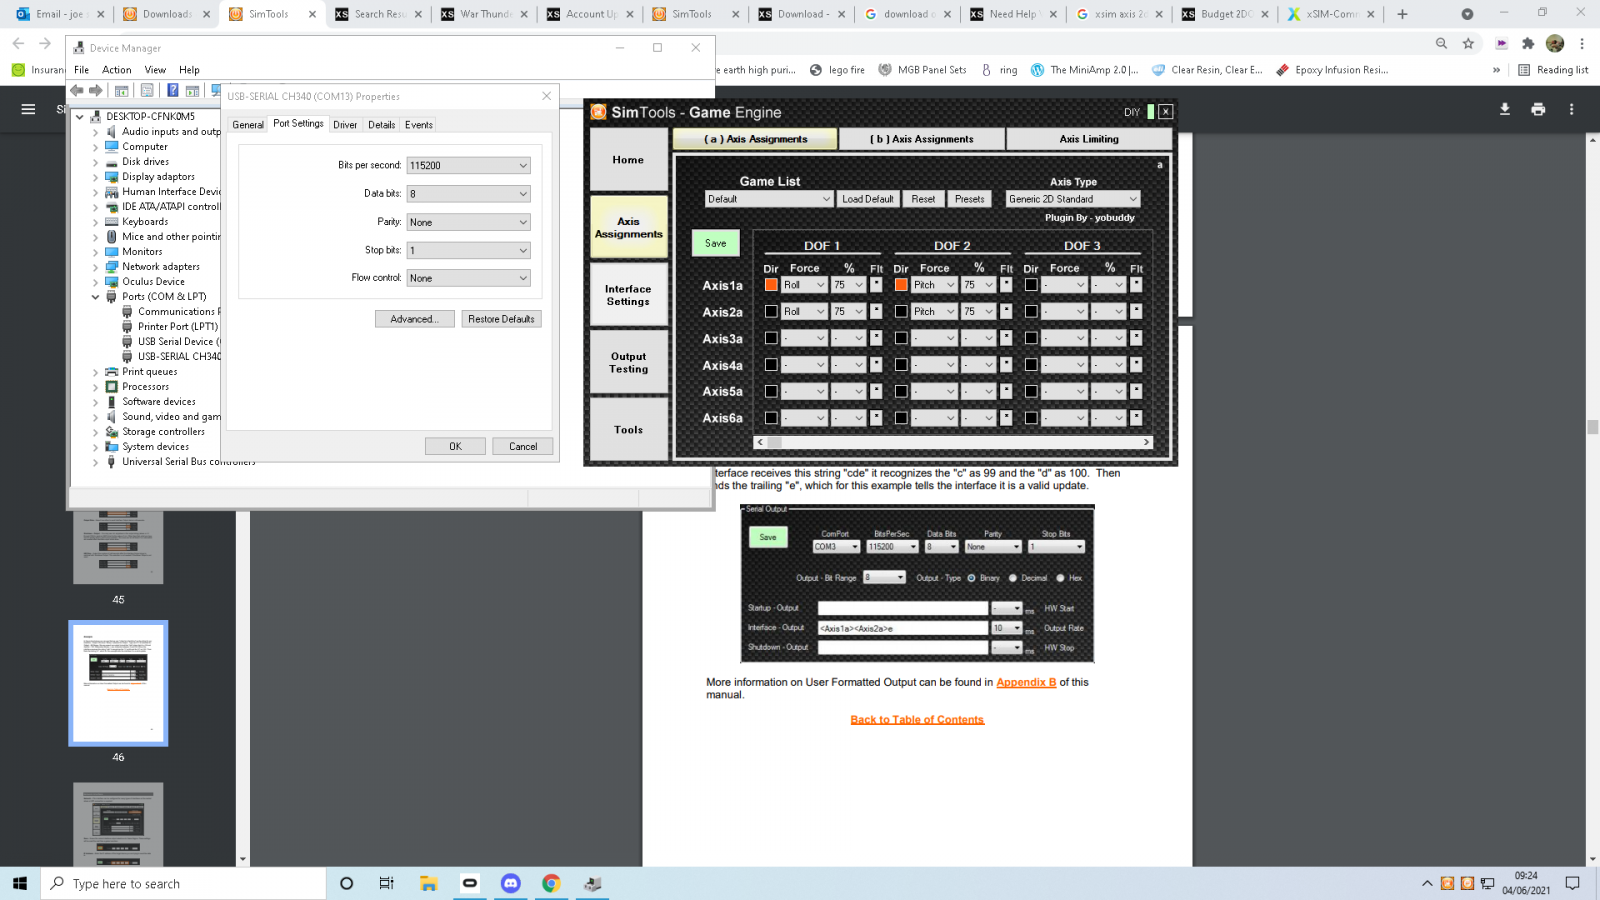Open Stop bits dropdown
This screenshot has width=1600, height=900.
point(468,250)
